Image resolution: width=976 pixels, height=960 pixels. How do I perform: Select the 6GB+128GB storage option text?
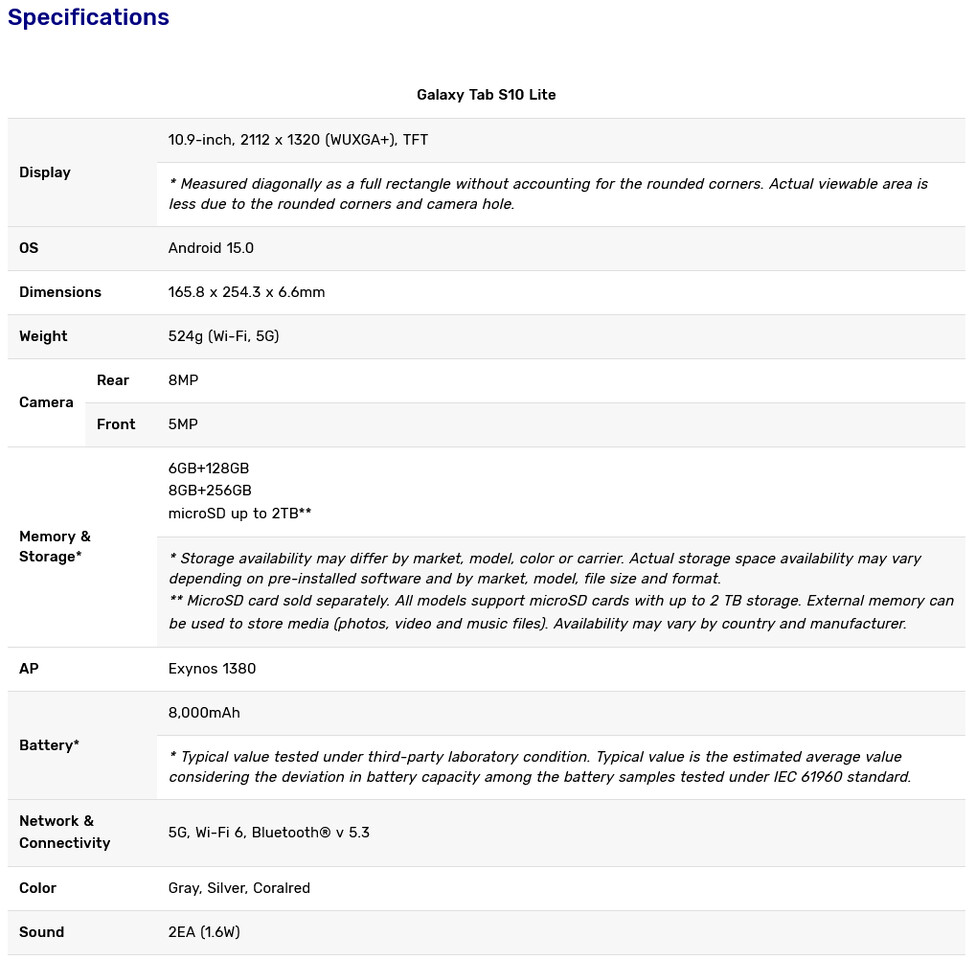pos(209,468)
